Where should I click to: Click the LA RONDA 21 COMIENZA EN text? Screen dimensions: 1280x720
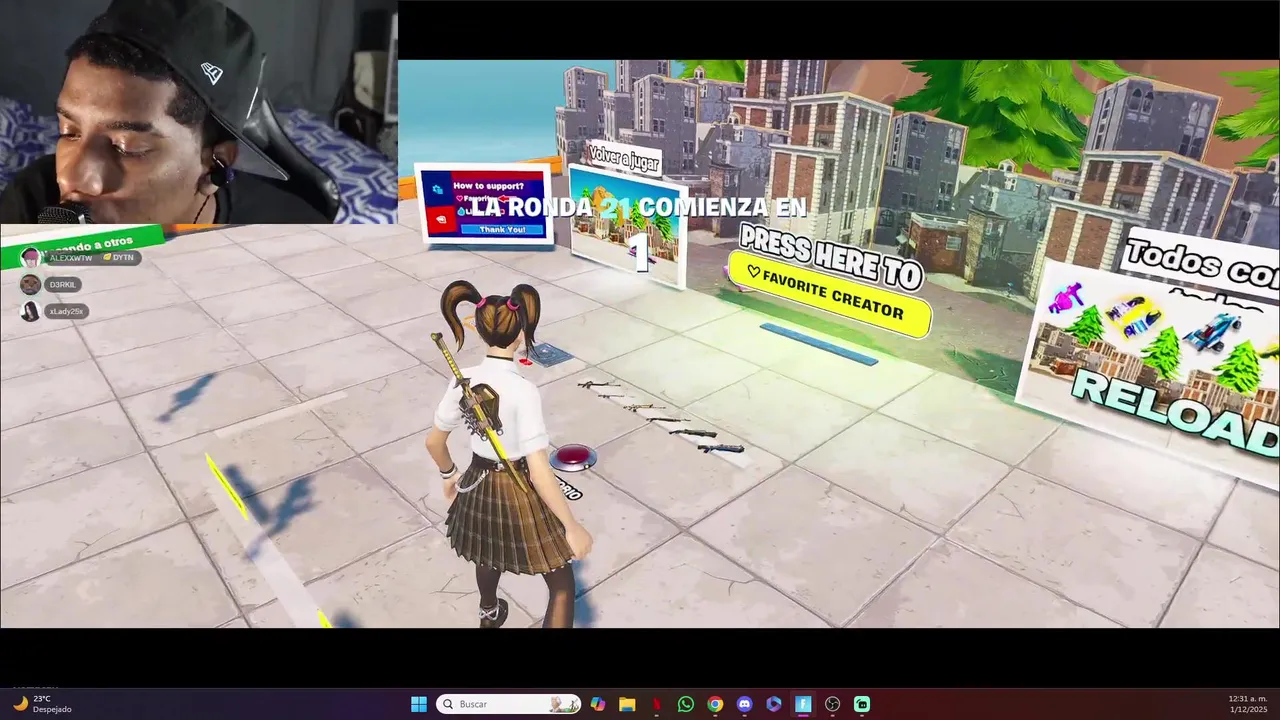(x=638, y=207)
